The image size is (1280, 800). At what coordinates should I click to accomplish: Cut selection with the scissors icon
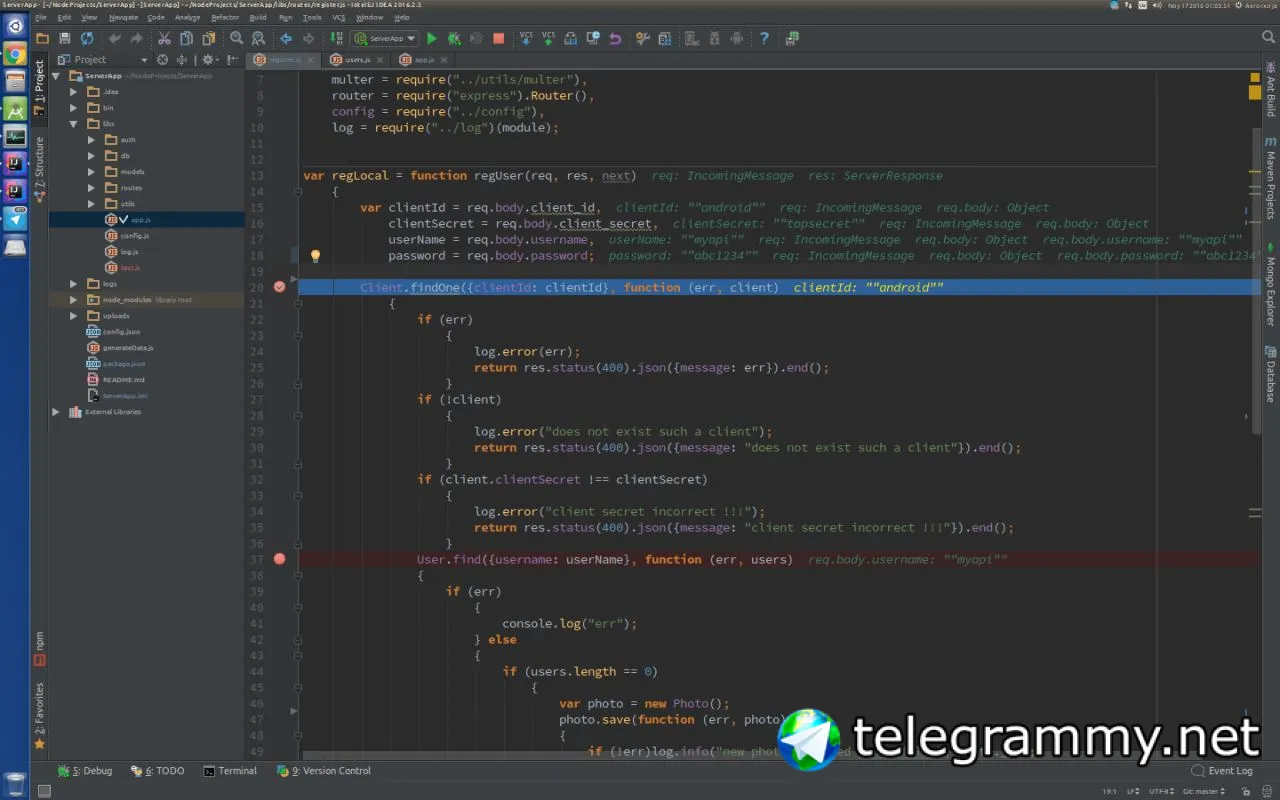[x=165, y=39]
